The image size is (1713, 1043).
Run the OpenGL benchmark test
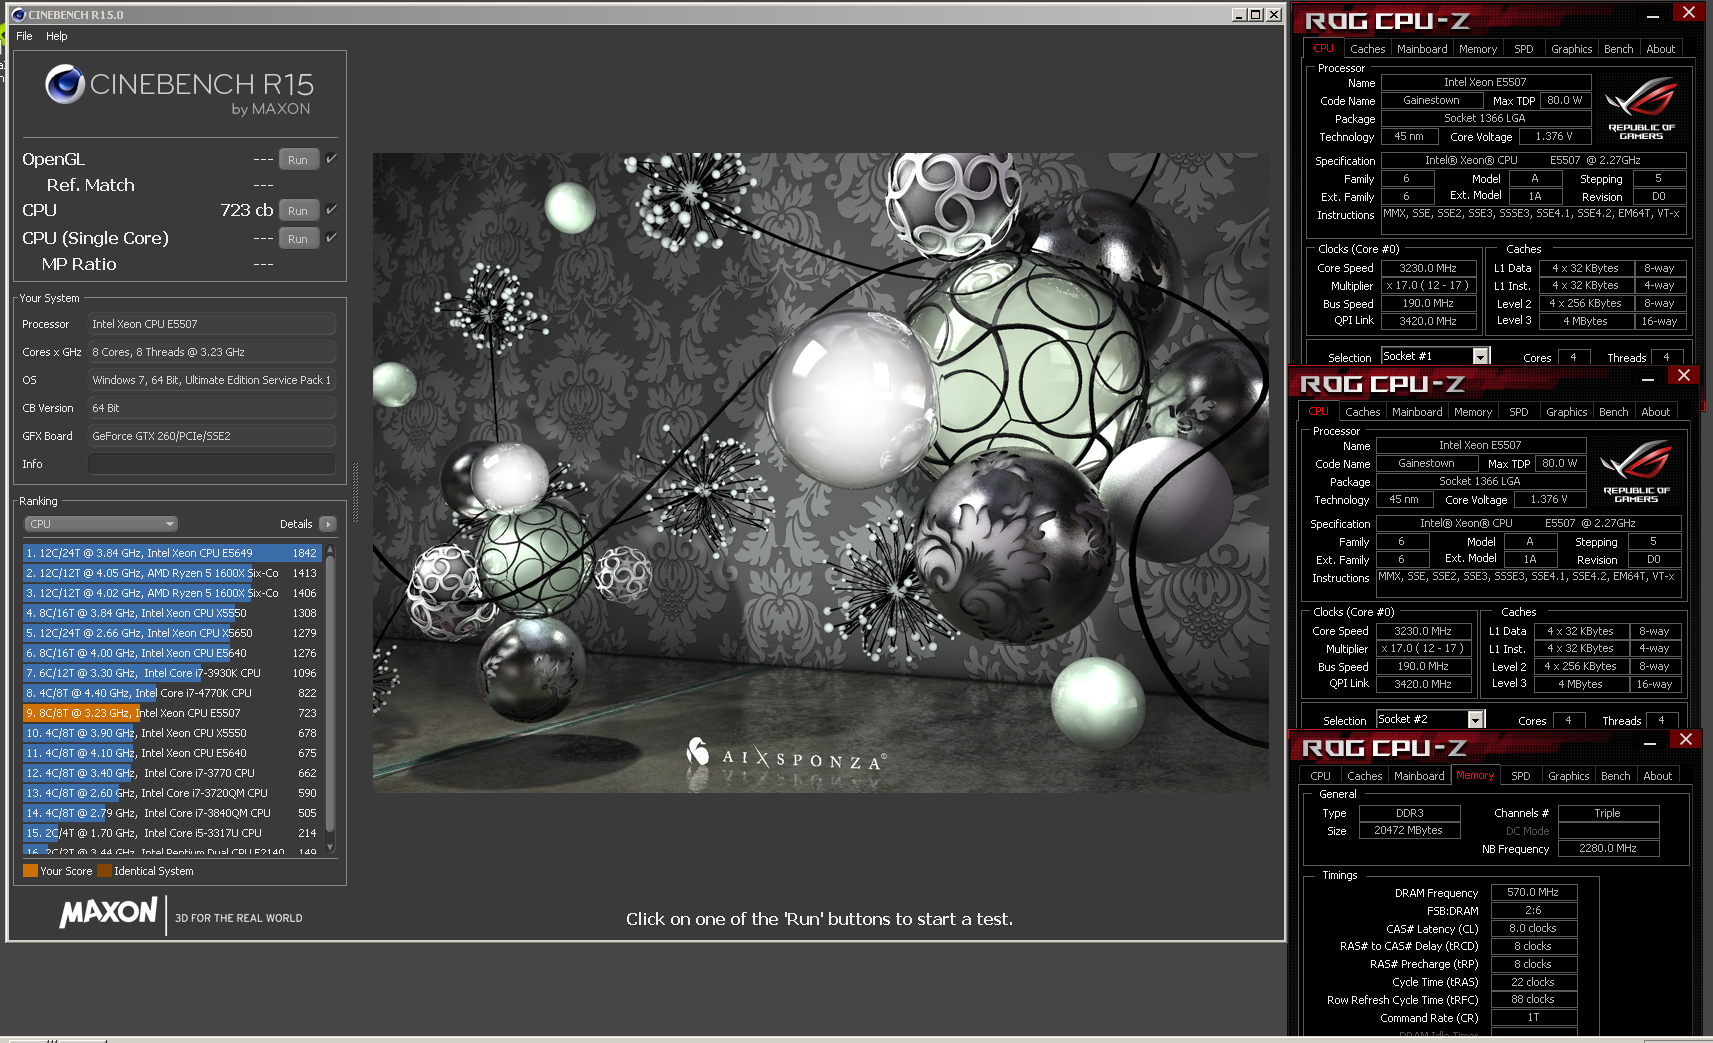point(298,160)
